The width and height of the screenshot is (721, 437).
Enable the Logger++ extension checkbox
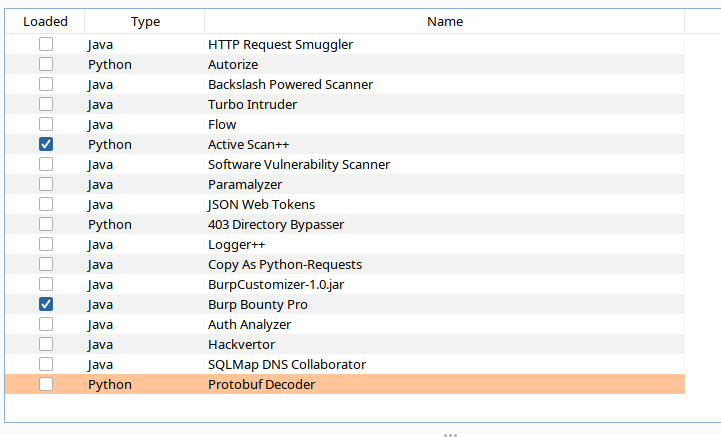click(x=46, y=244)
